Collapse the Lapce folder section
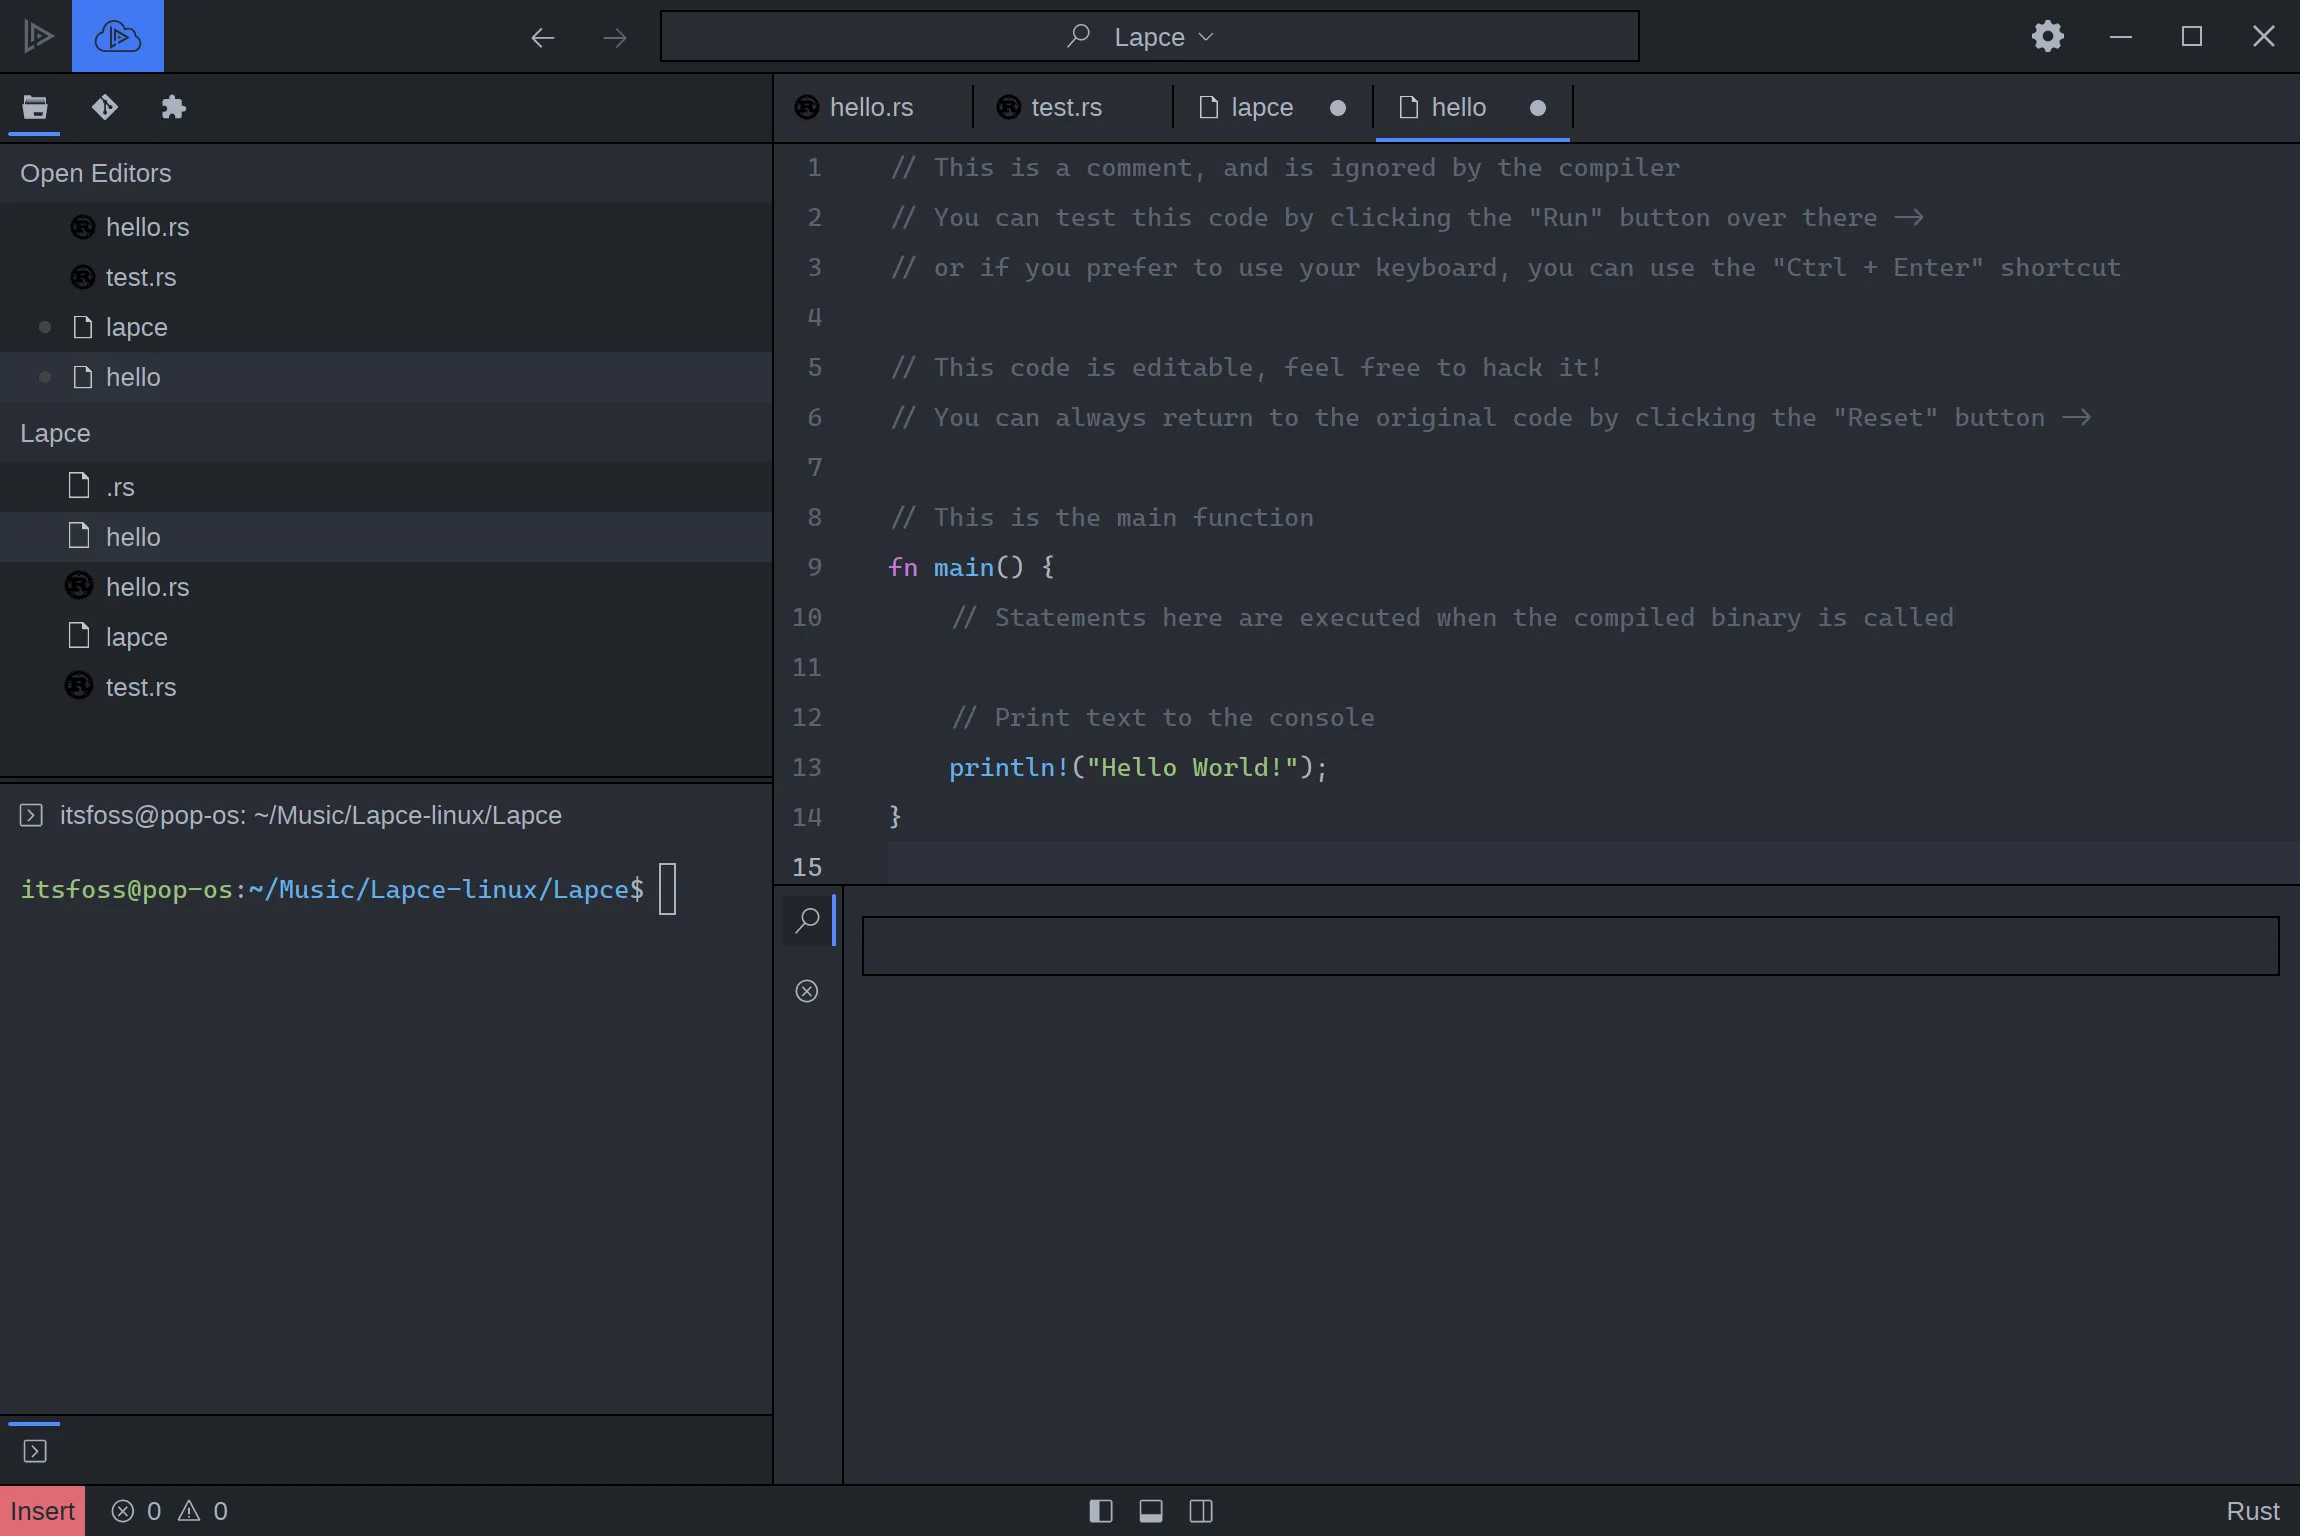The height and width of the screenshot is (1536, 2300). (55, 433)
